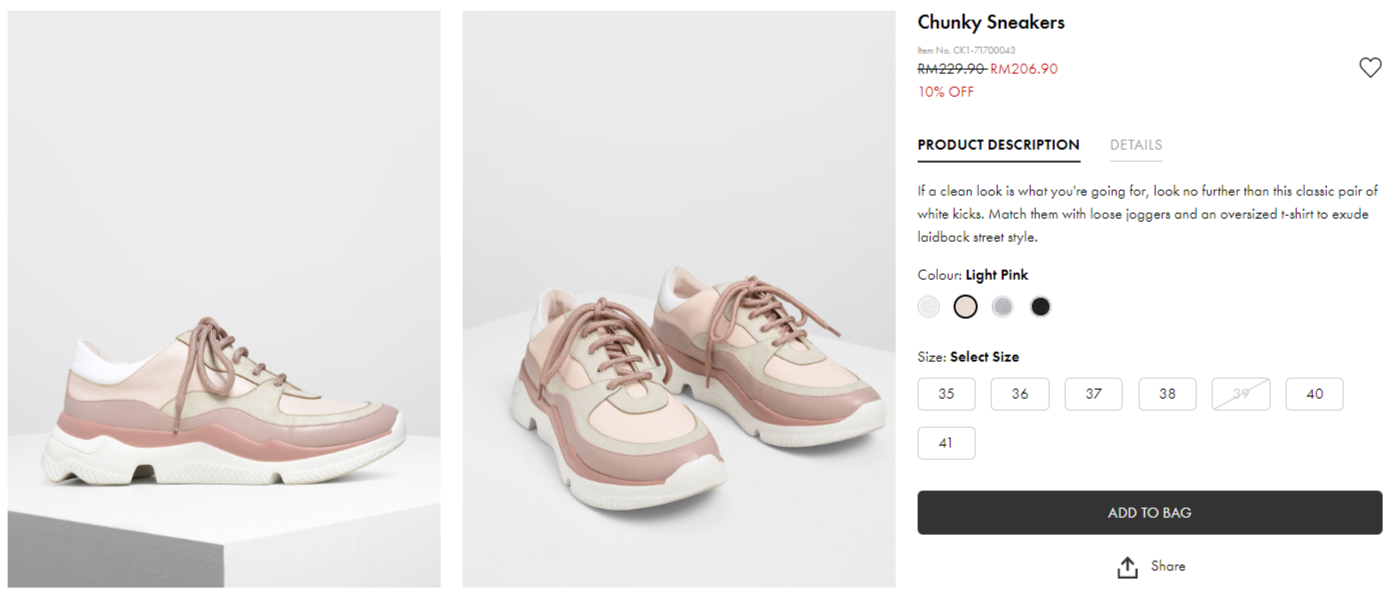Choose the white colour swatch
1391x600 pixels.
click(x=929, y=307)
